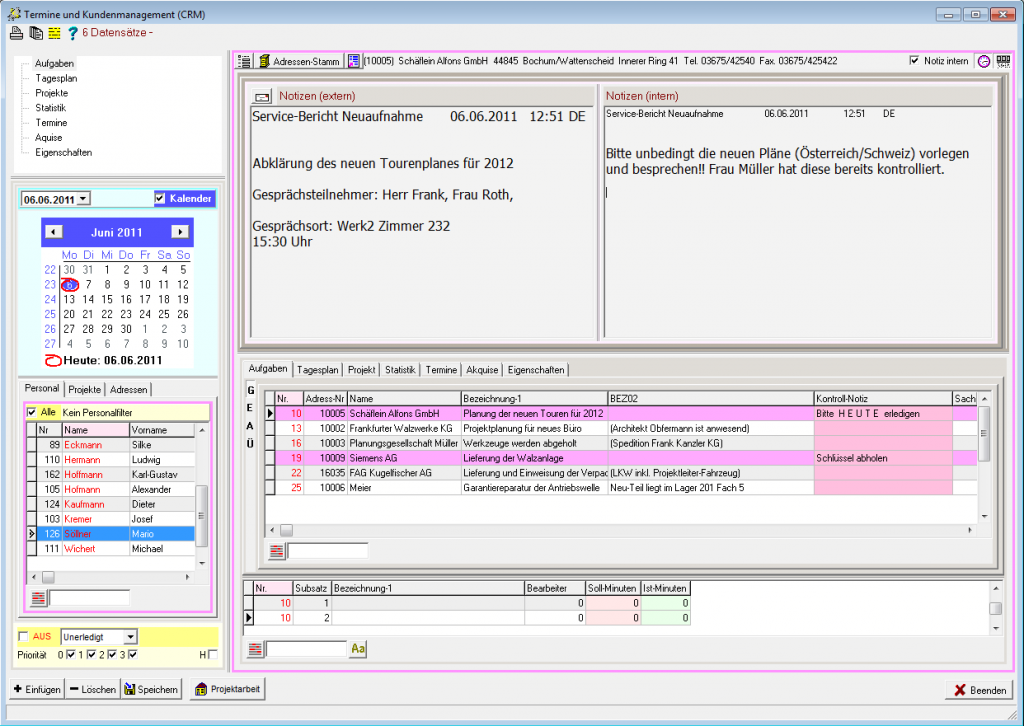Uncheck the Priorität 0 checkbox
Image resolution: width=1024 pixels, height=726 pixels.
pyautogui.click(x=71, y=655)
